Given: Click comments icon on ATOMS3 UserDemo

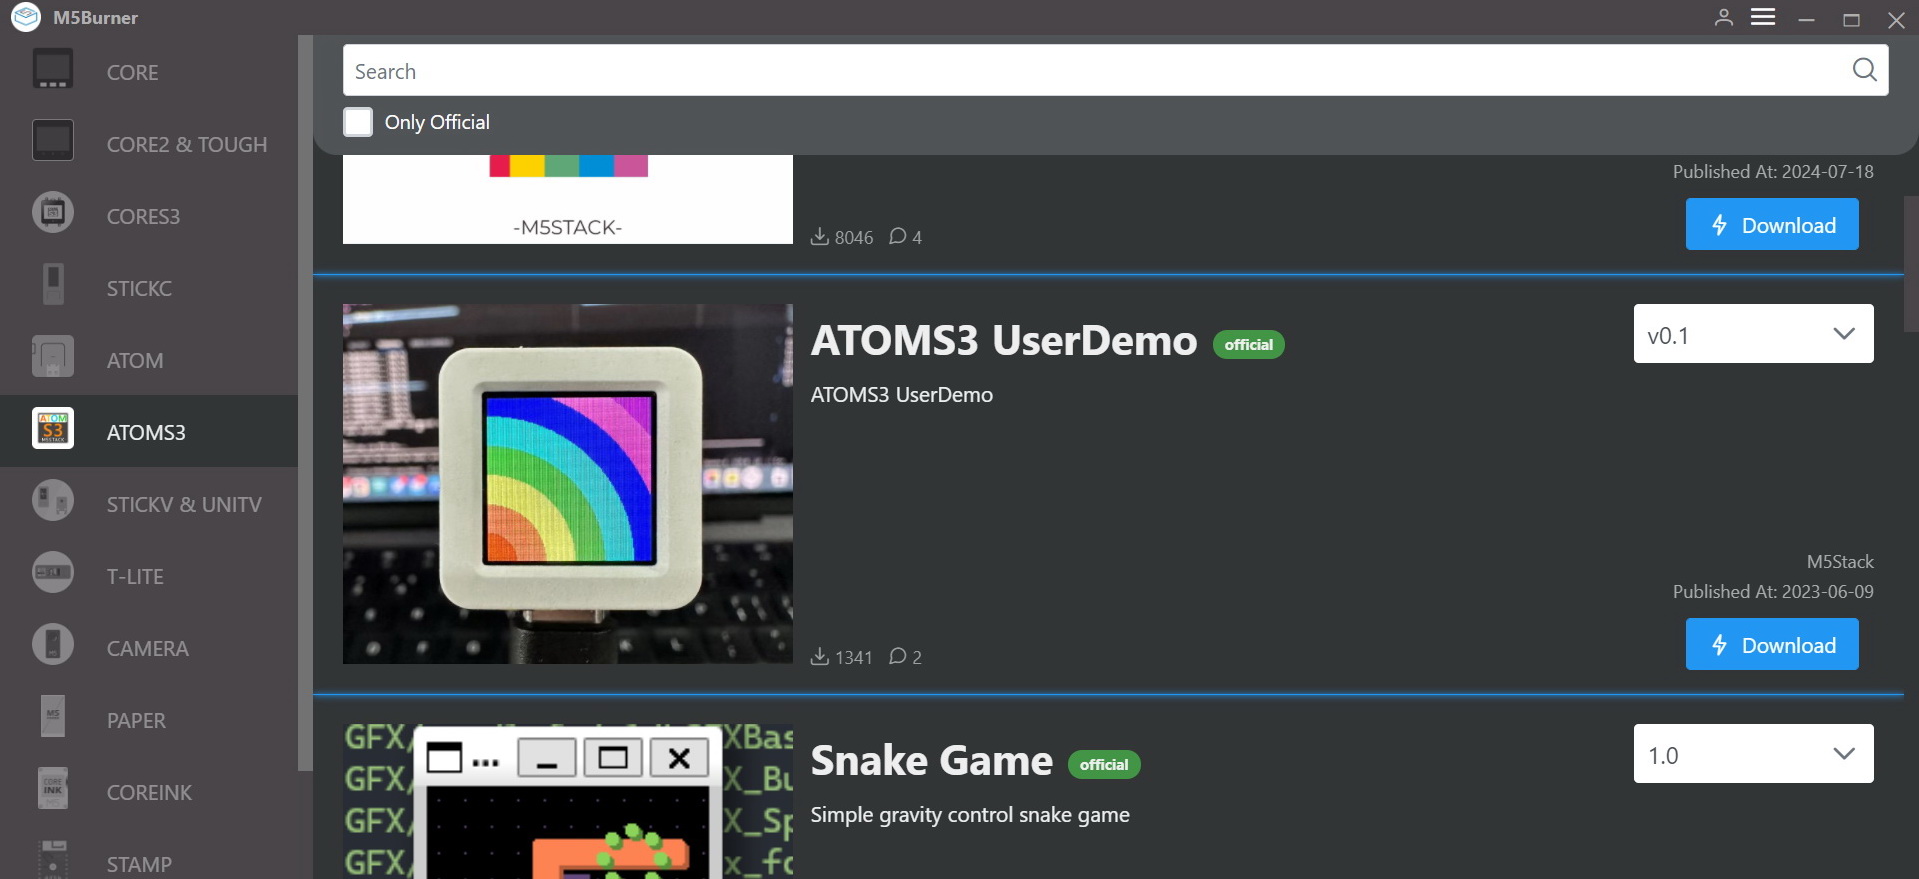Looking at the screenshot, I should (898, 656).
